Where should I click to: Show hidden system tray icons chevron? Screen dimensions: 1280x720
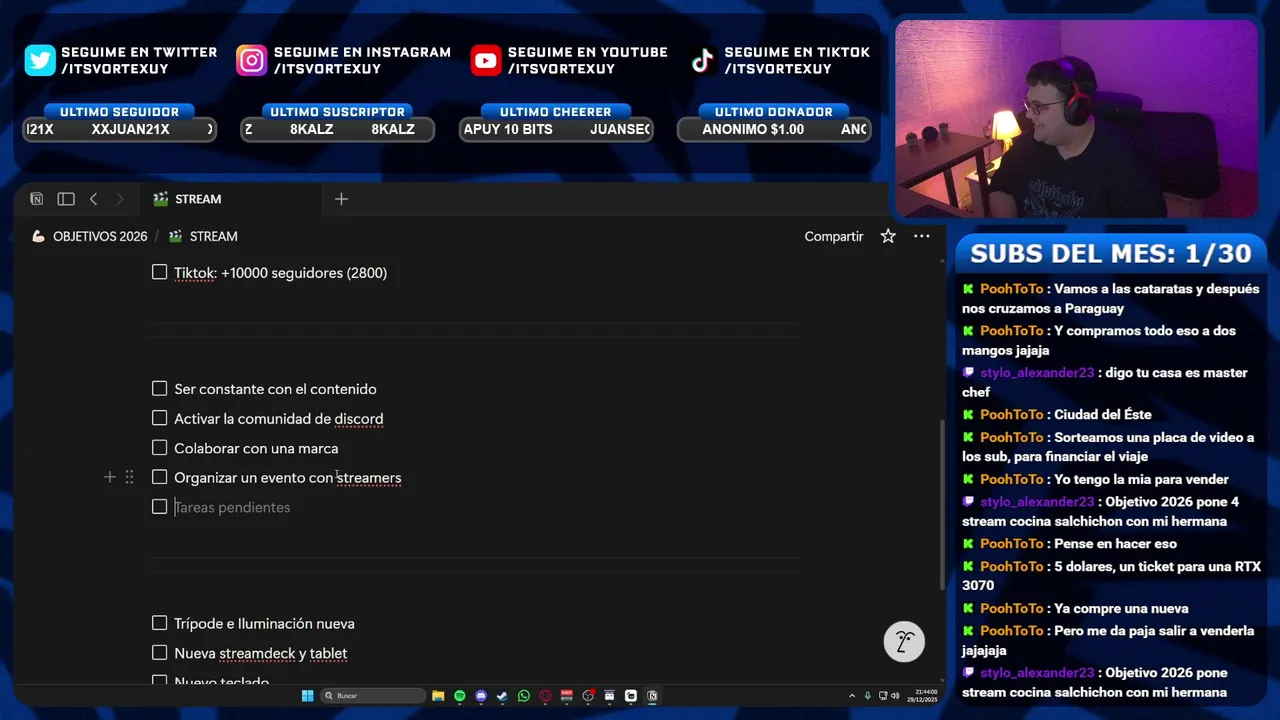click(x=852, y=696)
